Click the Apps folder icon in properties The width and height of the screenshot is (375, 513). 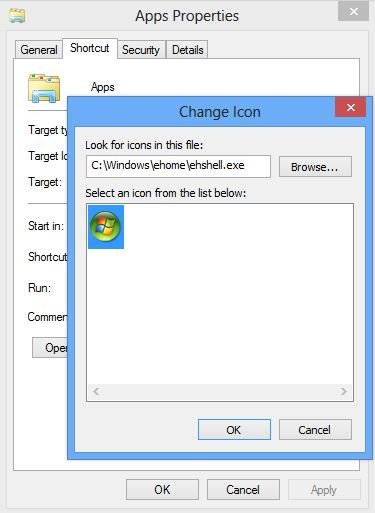pyautogui.click(x=44, y=88)
